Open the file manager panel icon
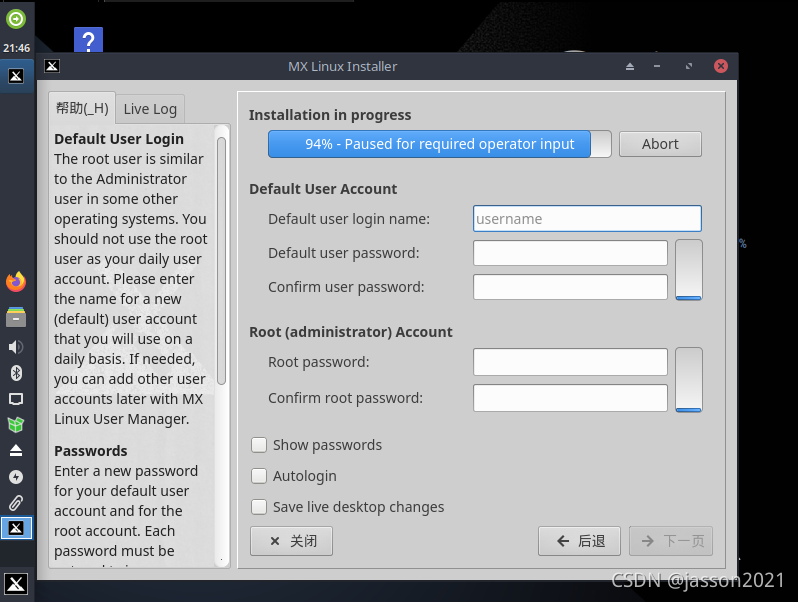The height and width of the screenshot is (602, 798). pos(16,317)
